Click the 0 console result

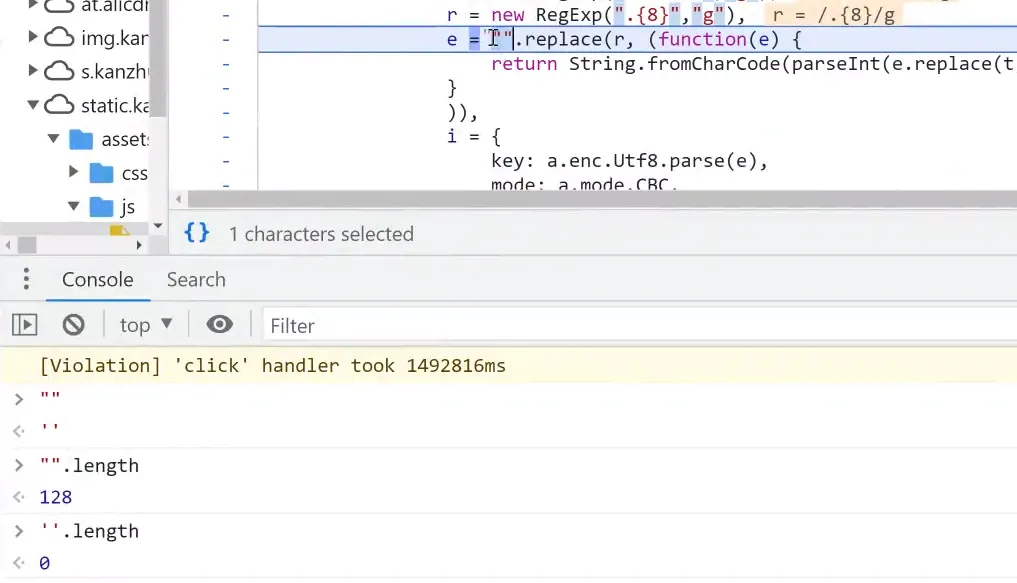[44, 563]
